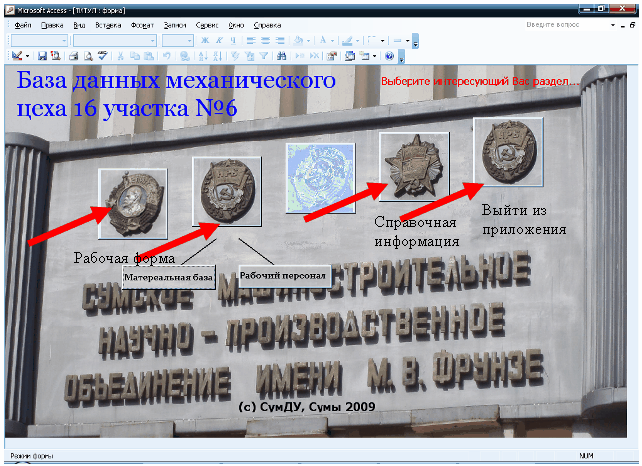Click the Font Color letter A icon
The image size is (642, 466).
click(323, 41)
